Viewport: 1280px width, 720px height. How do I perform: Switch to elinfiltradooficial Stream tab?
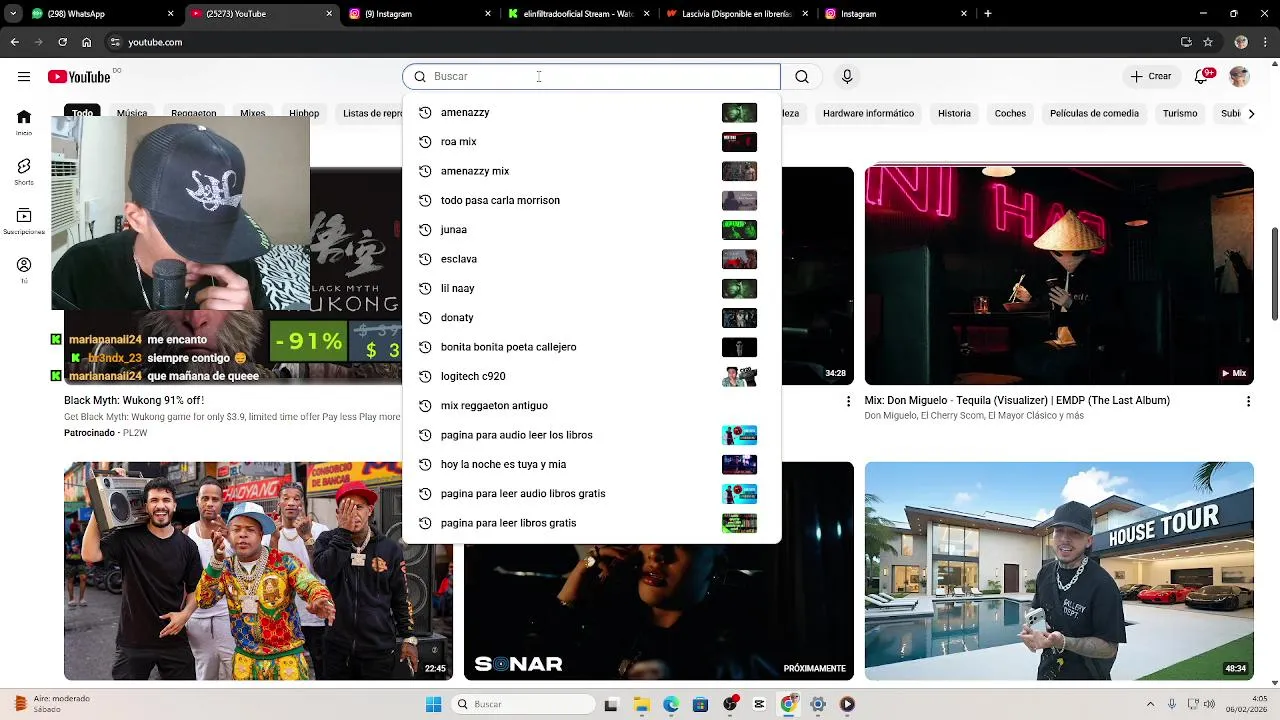pos(579,14)
